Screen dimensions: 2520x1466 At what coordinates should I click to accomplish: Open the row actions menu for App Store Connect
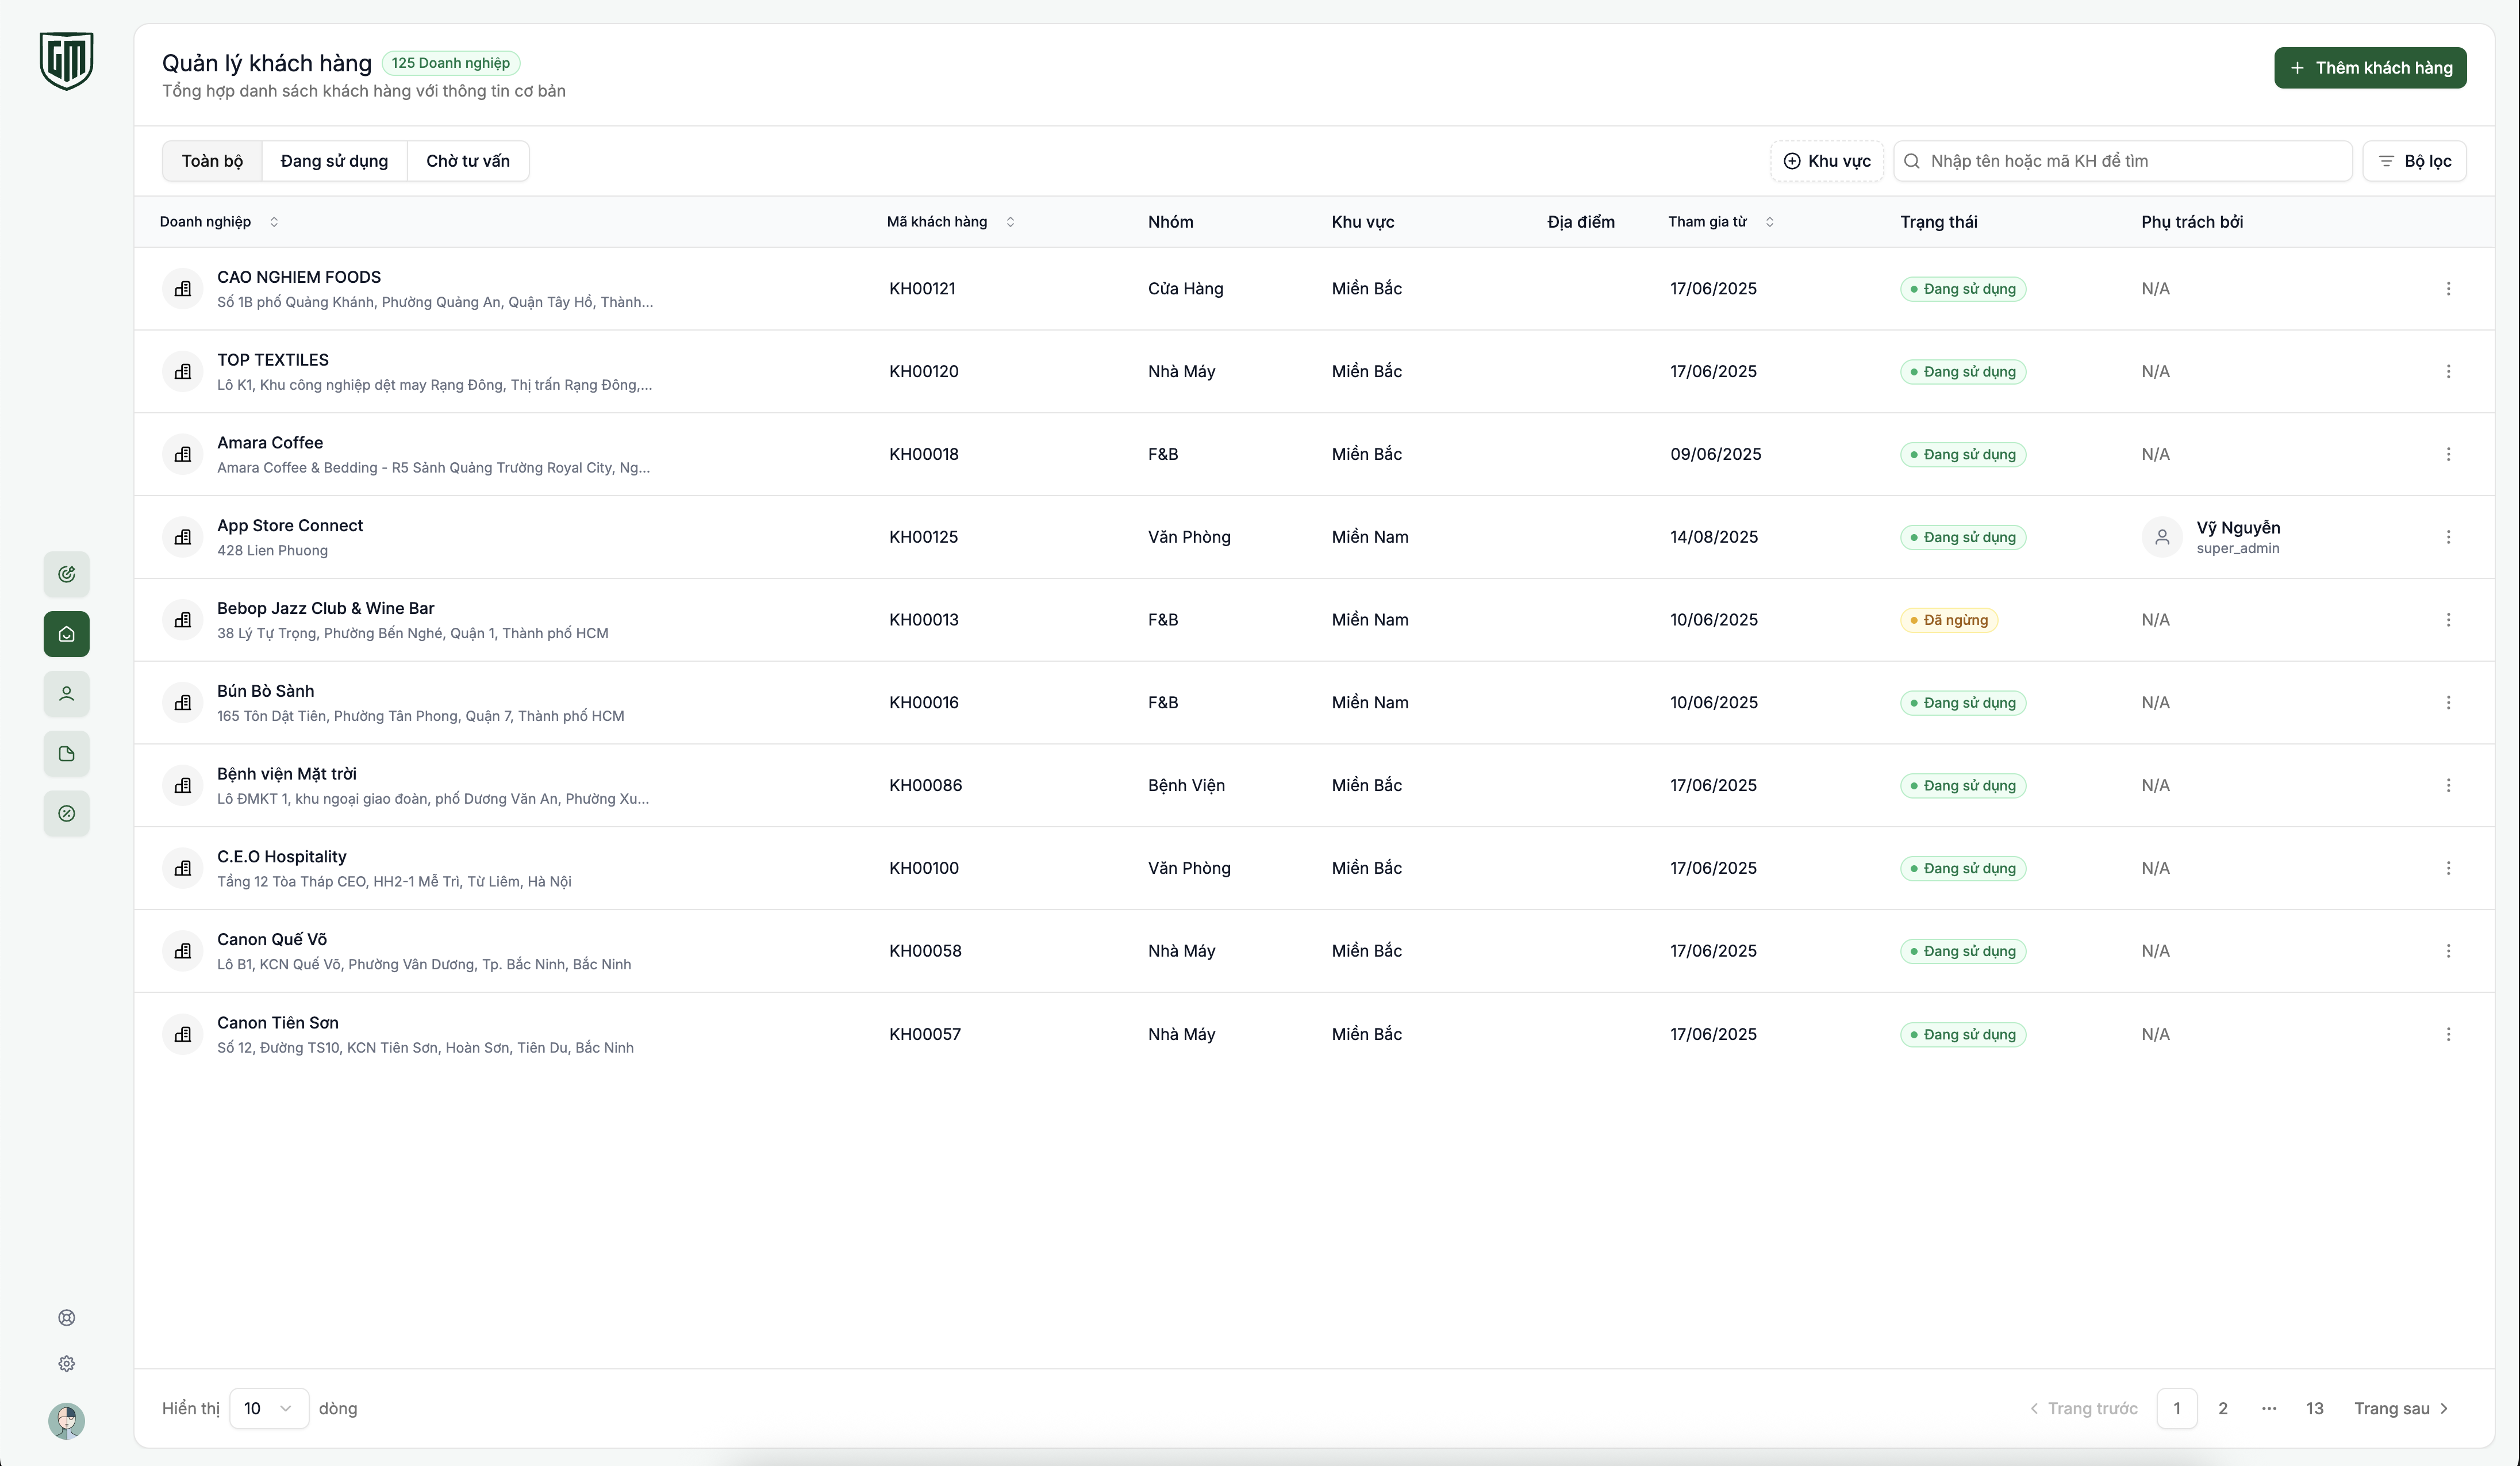[x=2449, y=537]
